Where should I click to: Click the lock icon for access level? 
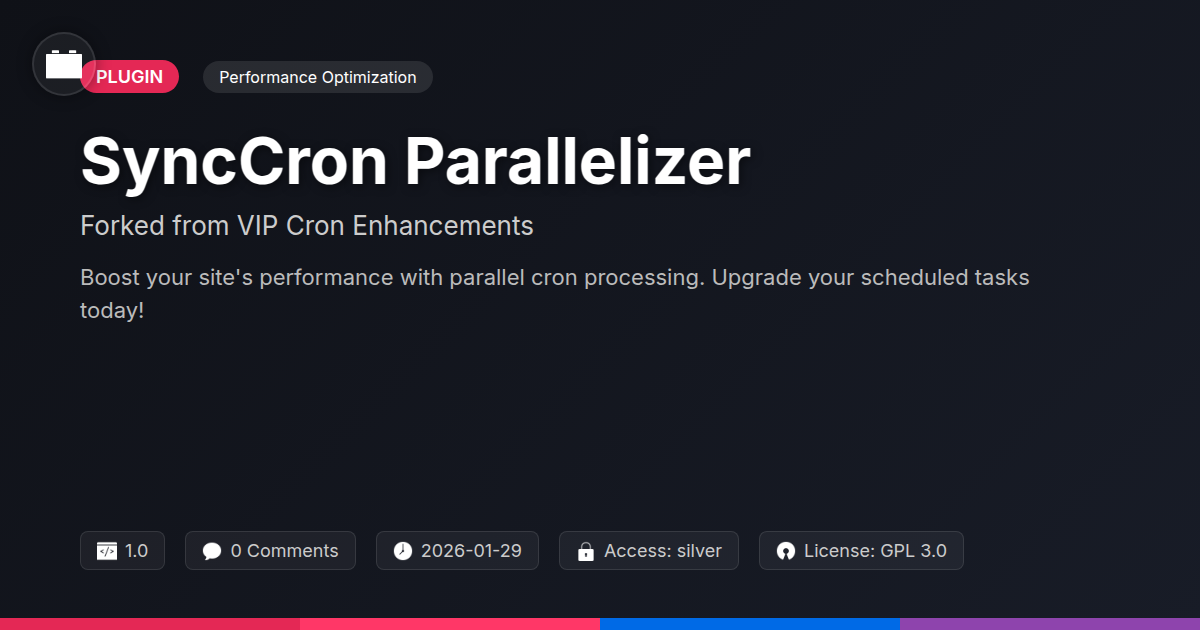pyautogui.click(x=586, y=551)
